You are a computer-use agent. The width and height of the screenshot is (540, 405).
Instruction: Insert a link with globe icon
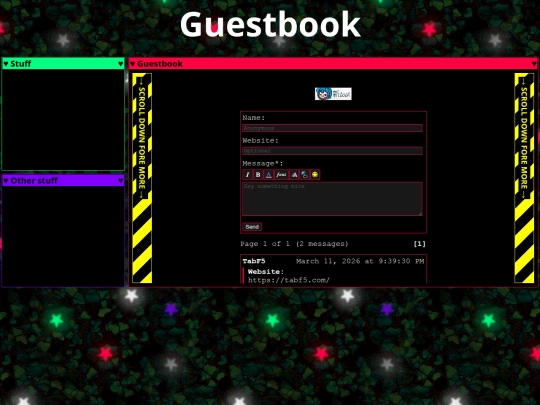304,175
